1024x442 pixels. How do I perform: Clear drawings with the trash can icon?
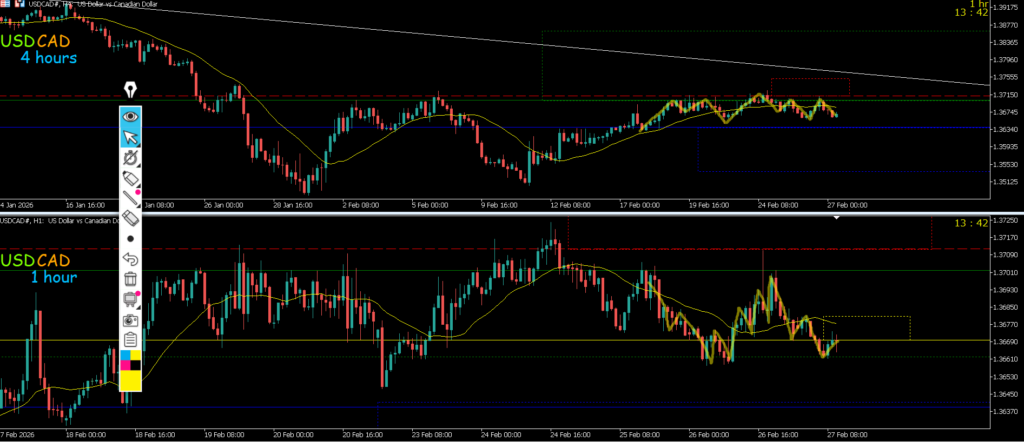coord(130,279)
